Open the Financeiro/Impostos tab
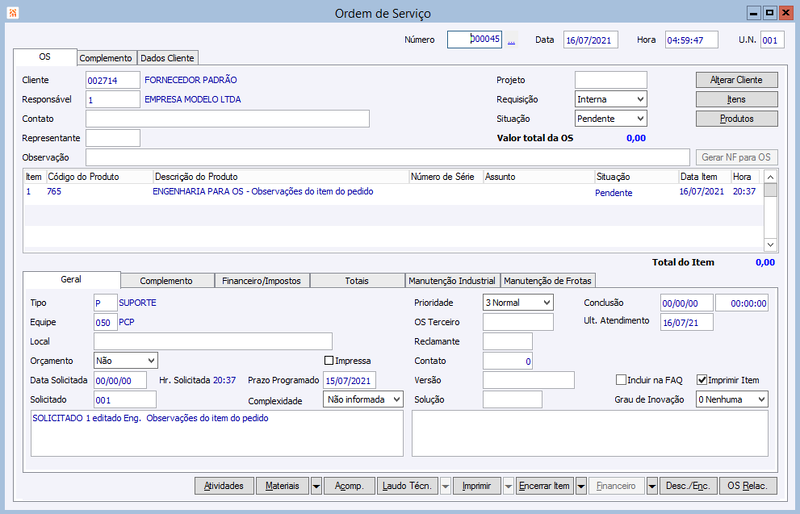Screen dimensions: 800x514 click(x=261, y=281)
